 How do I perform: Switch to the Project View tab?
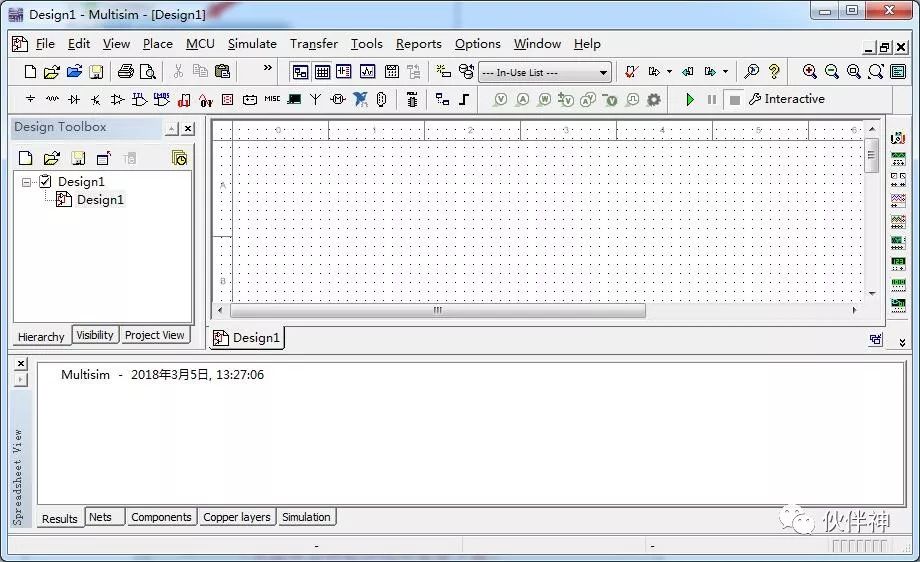(x=155, y=335)
